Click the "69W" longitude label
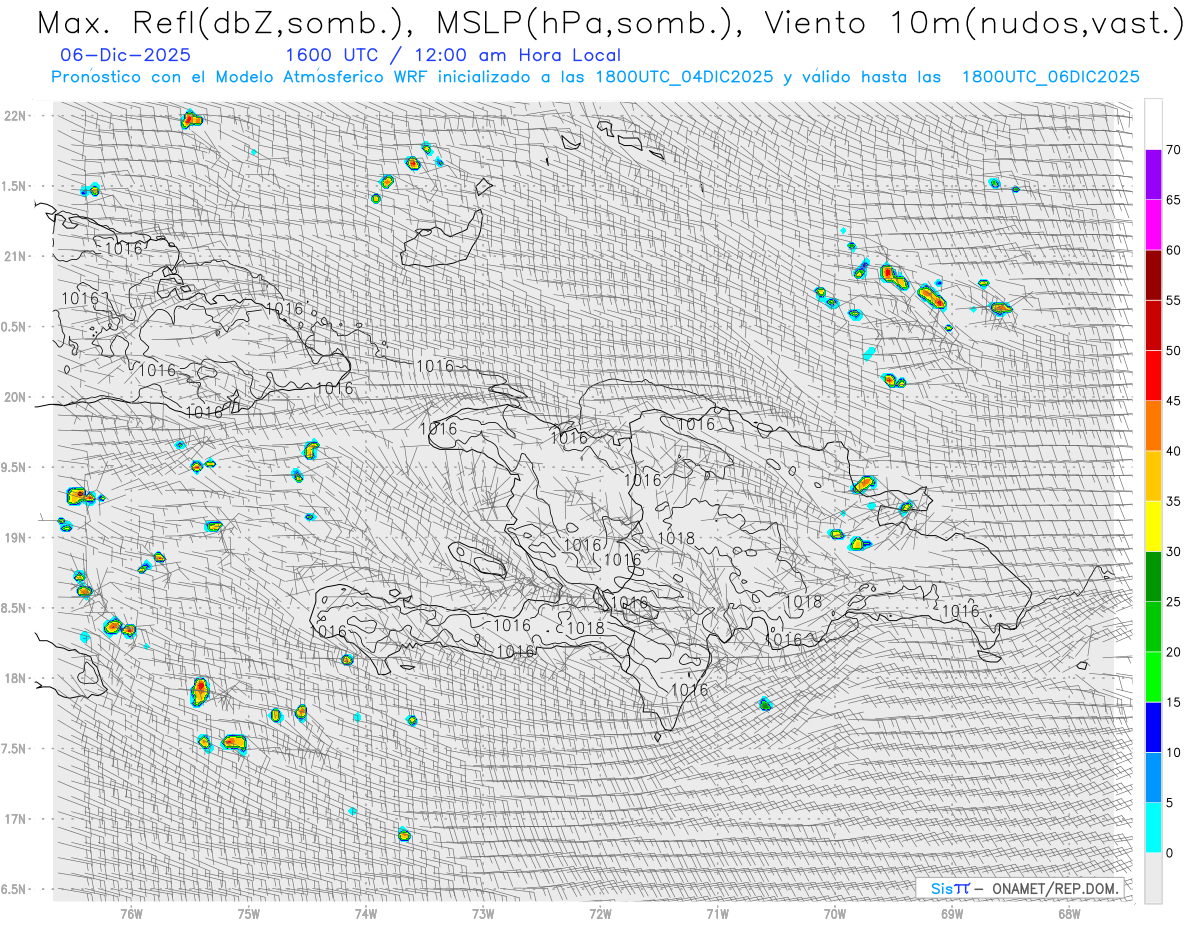 pos(951,912)
